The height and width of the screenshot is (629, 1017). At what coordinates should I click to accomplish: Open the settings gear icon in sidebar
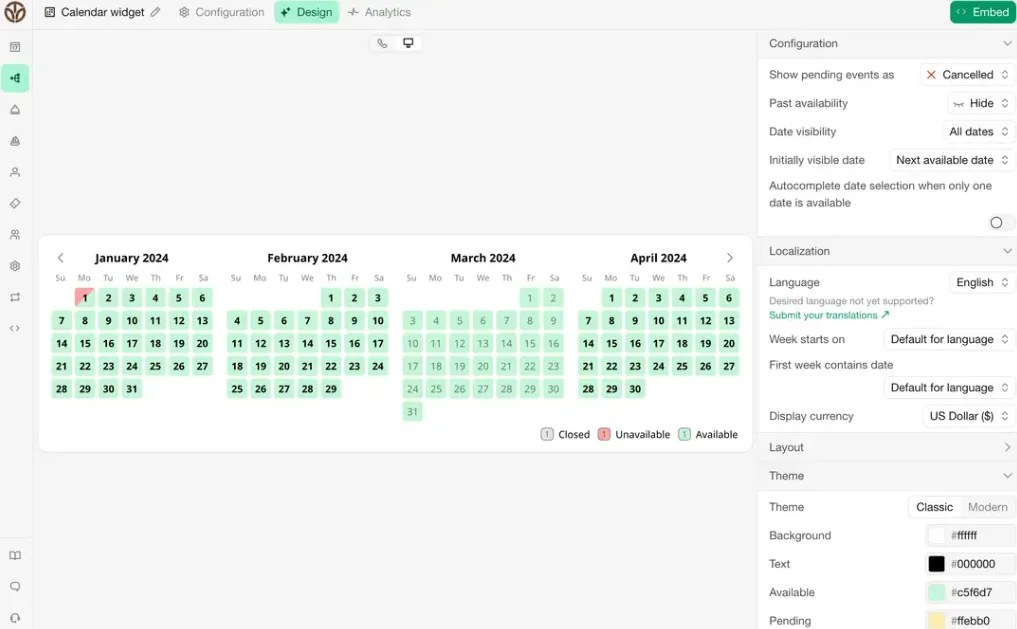point(15,266)
